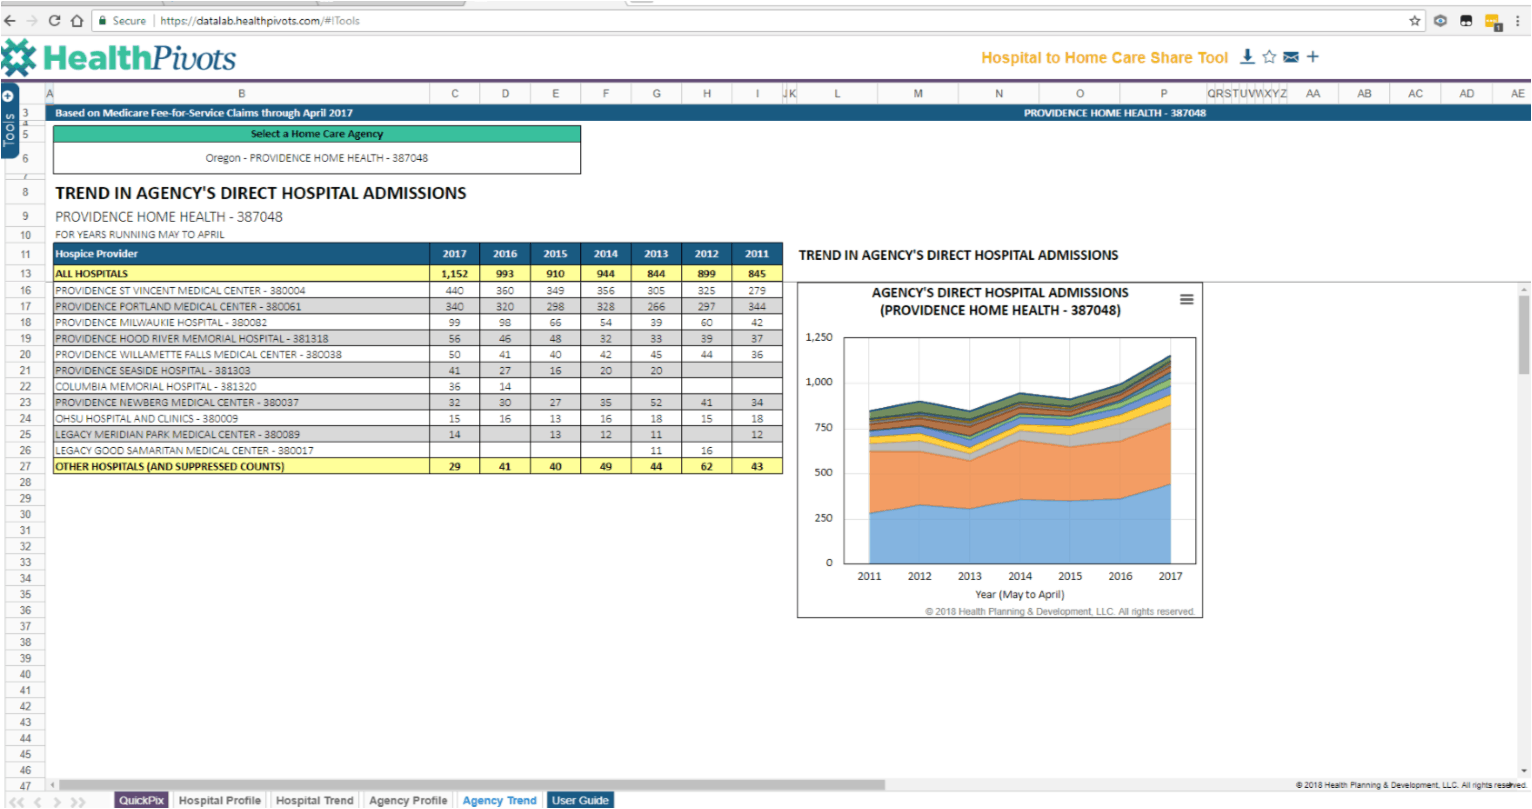Click the Hospital to Home Care Share Tool title
This screenshot has height=809, width=1532.
tap(1104, 58)
